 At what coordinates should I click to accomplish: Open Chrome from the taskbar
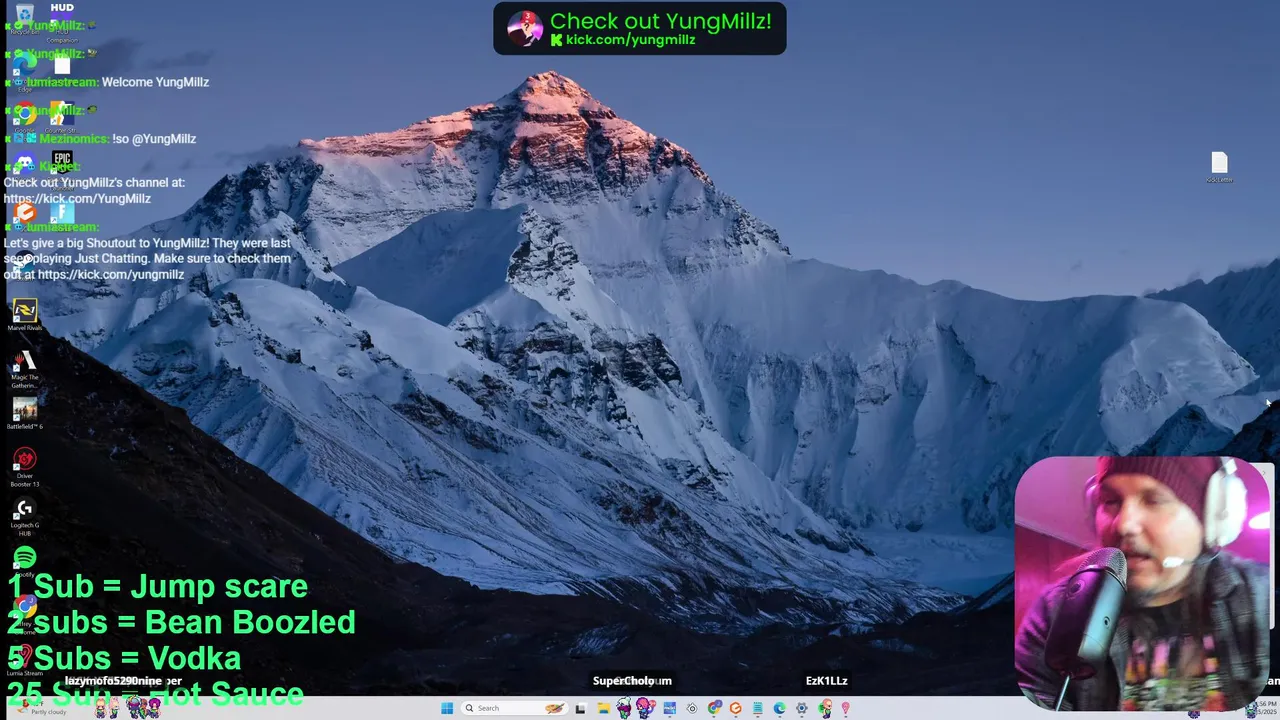coord(714,708)
